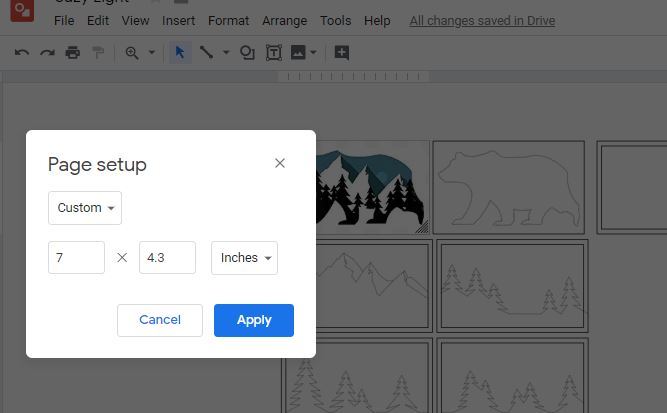Screen dimensions: 667x413
Task: Click All changes saved in Drive link
Action: click(482, 20)
